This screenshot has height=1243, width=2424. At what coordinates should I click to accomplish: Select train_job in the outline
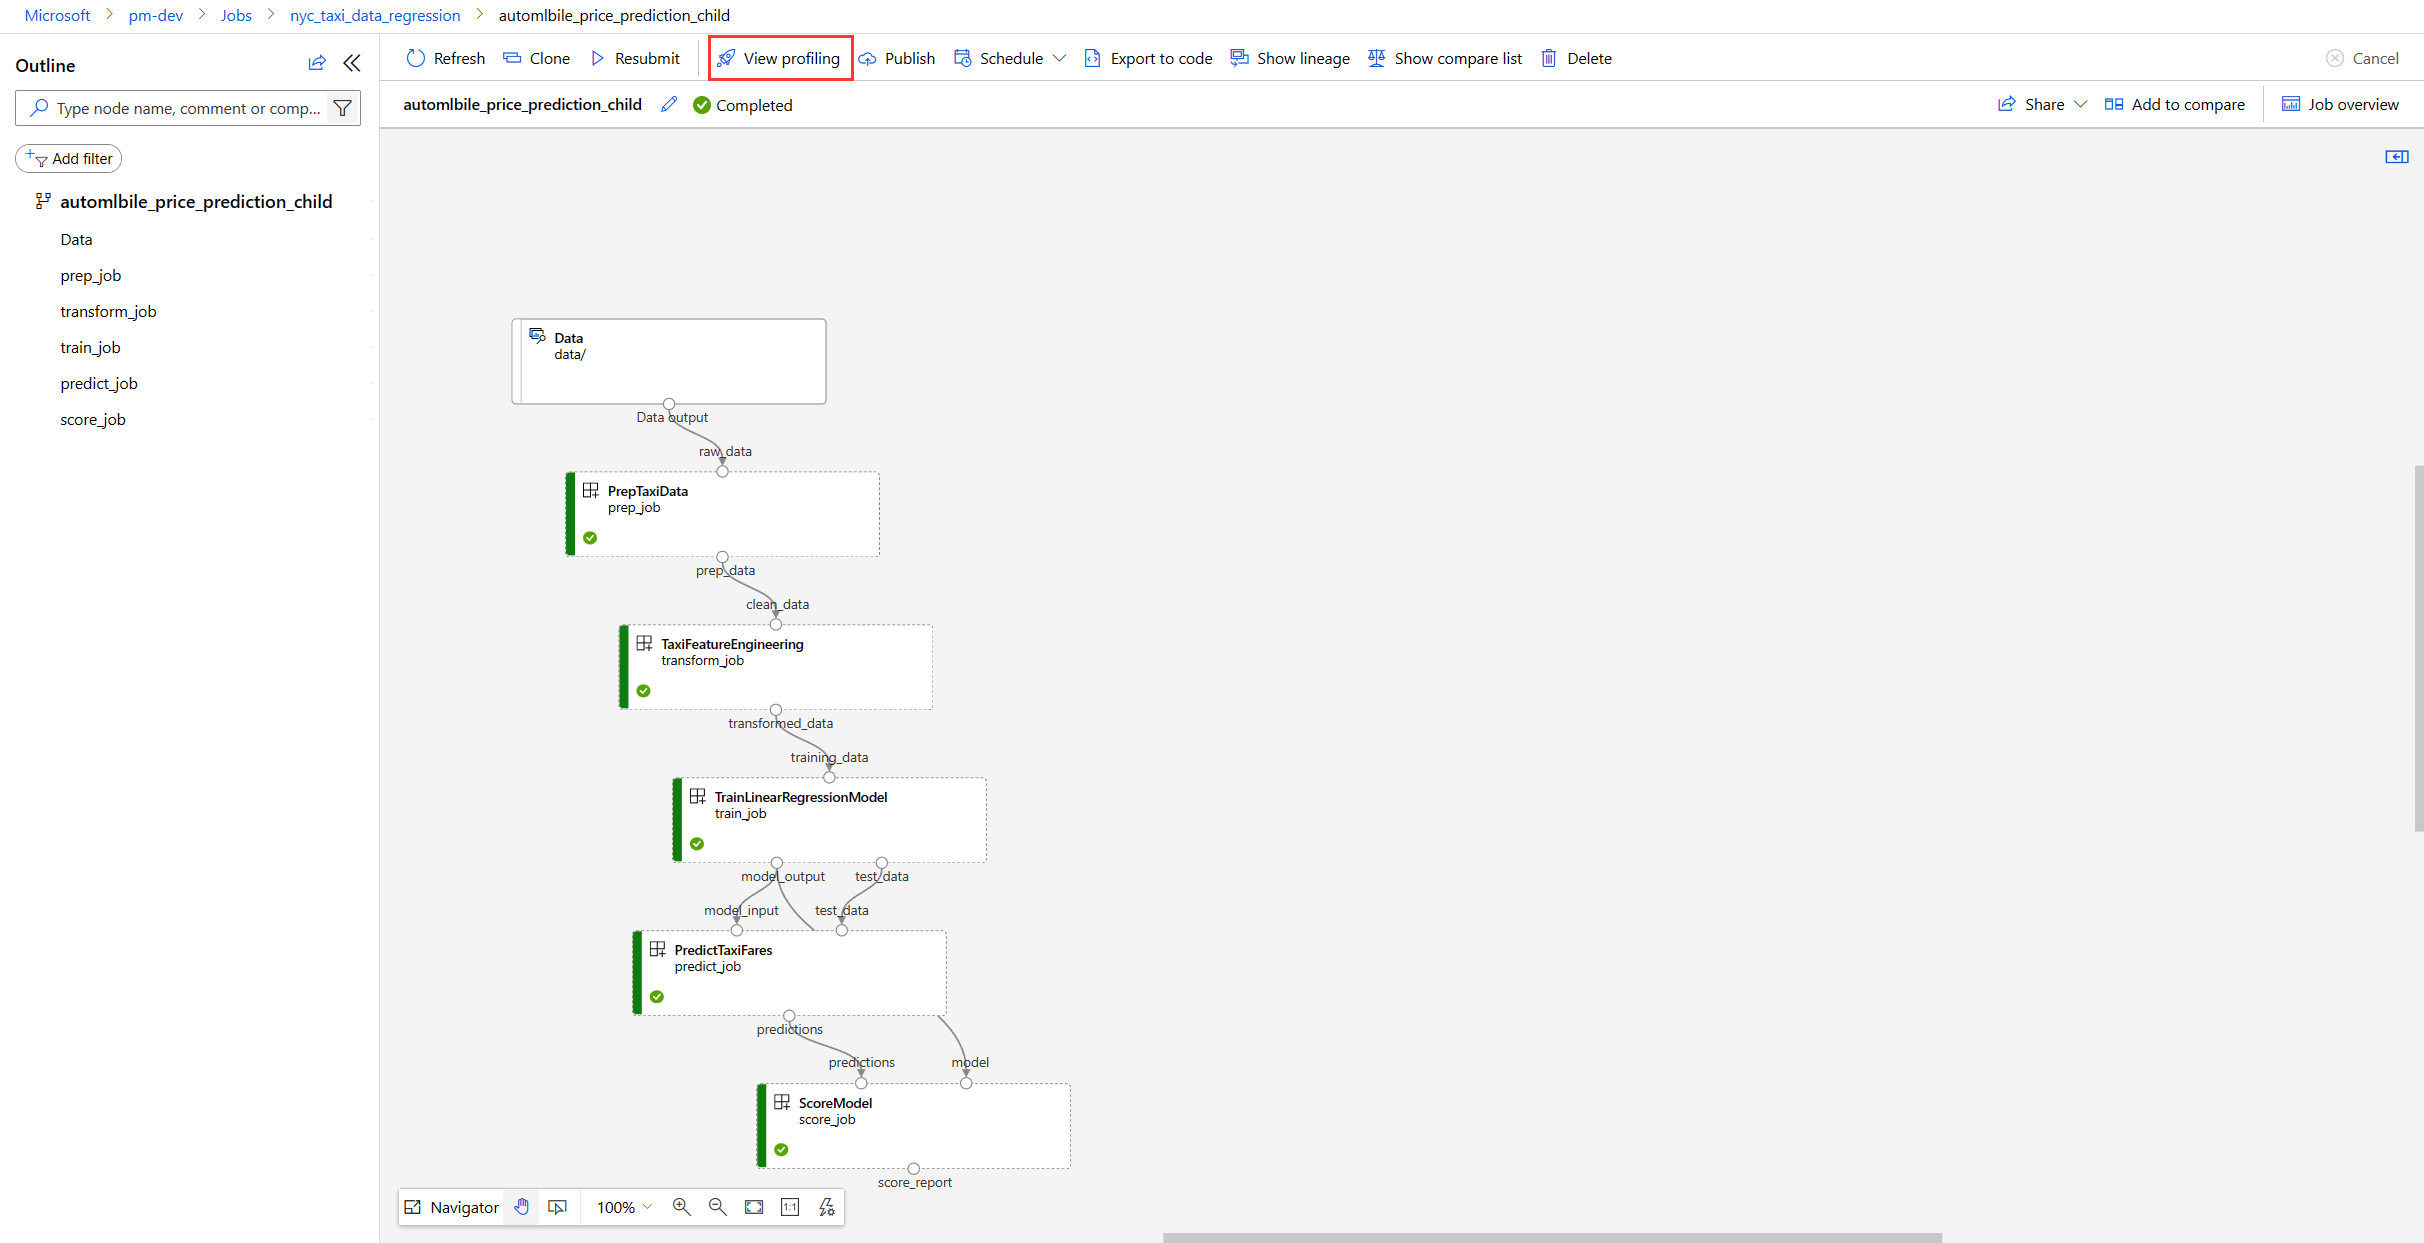[90, 347]
